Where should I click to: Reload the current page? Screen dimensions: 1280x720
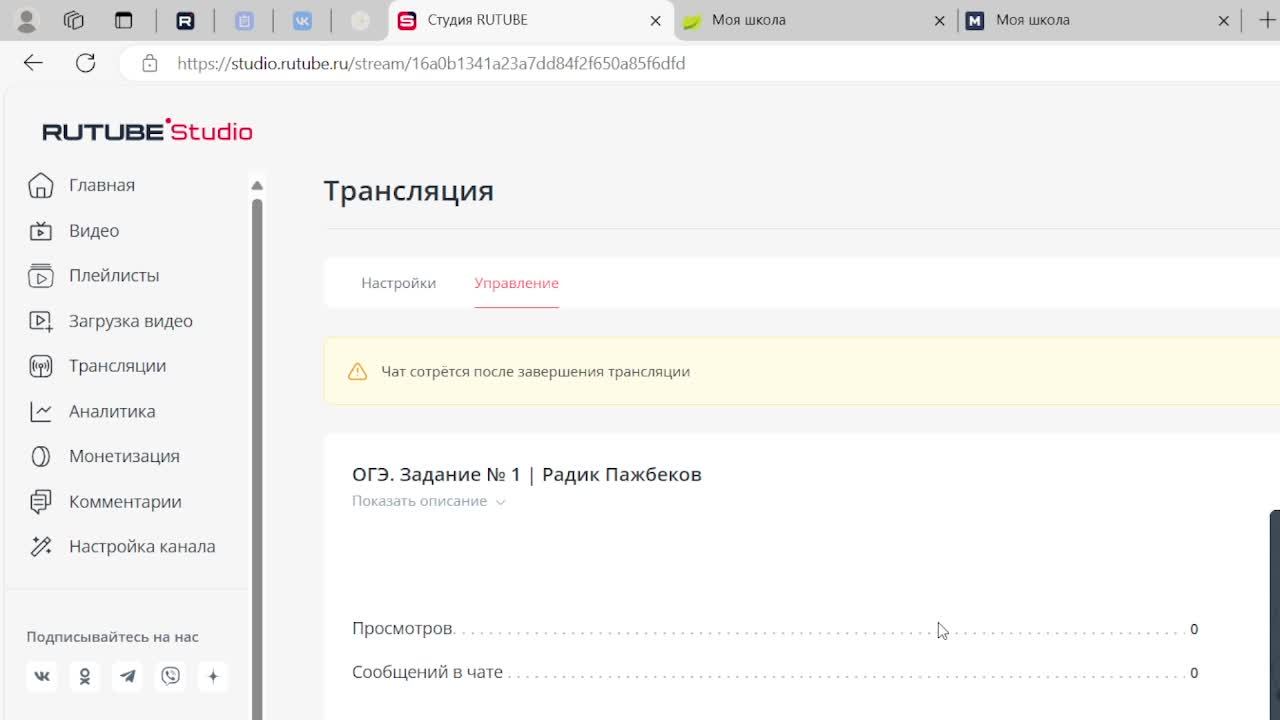pyautogui.click(x=85, y=63)
